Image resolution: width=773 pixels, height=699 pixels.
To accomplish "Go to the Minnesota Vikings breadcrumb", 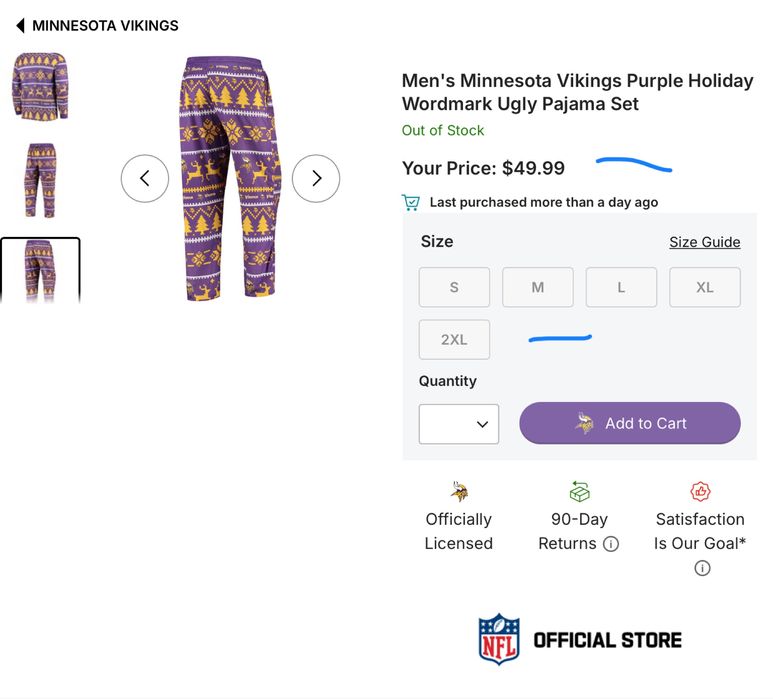I will [x=105, y=25].
